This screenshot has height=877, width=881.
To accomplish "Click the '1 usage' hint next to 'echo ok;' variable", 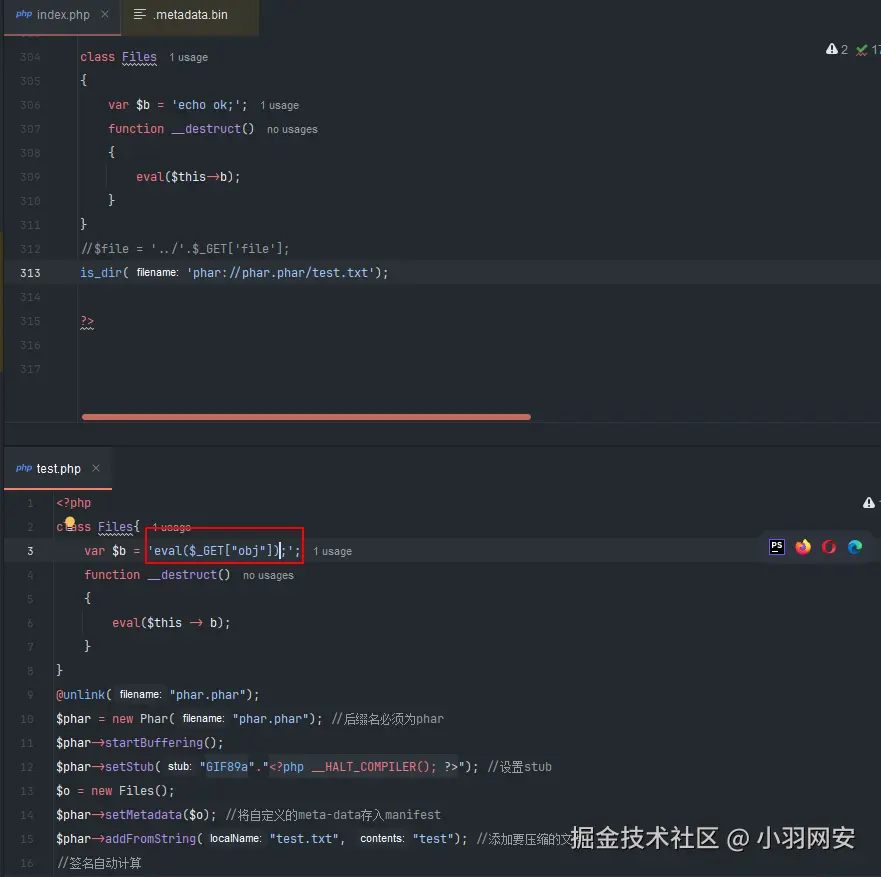I will point(279,105).
